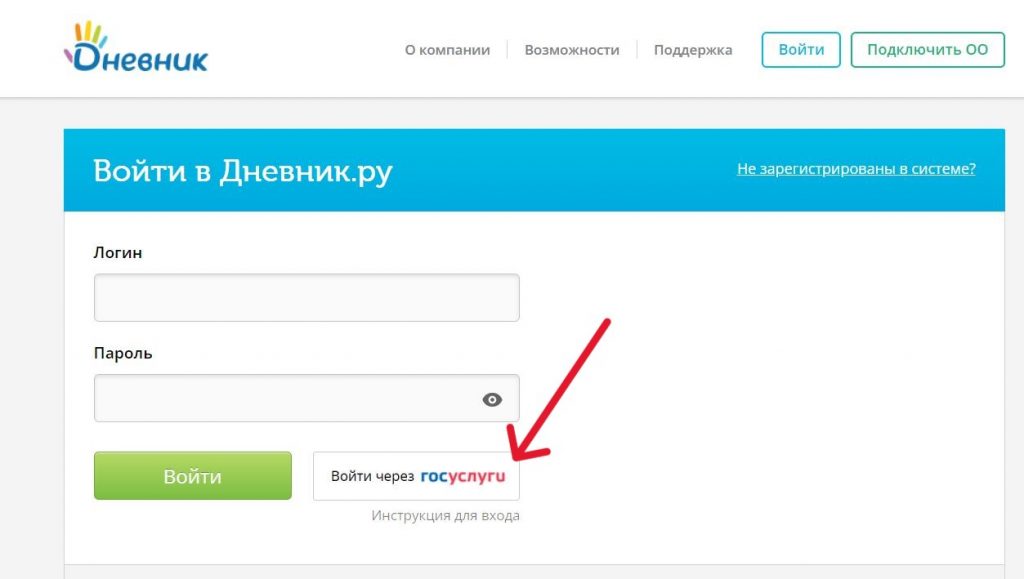This screenshot has height=579, width=1024.
Task: Click the Войти в Дневник.ру heading
Action: 243,171
